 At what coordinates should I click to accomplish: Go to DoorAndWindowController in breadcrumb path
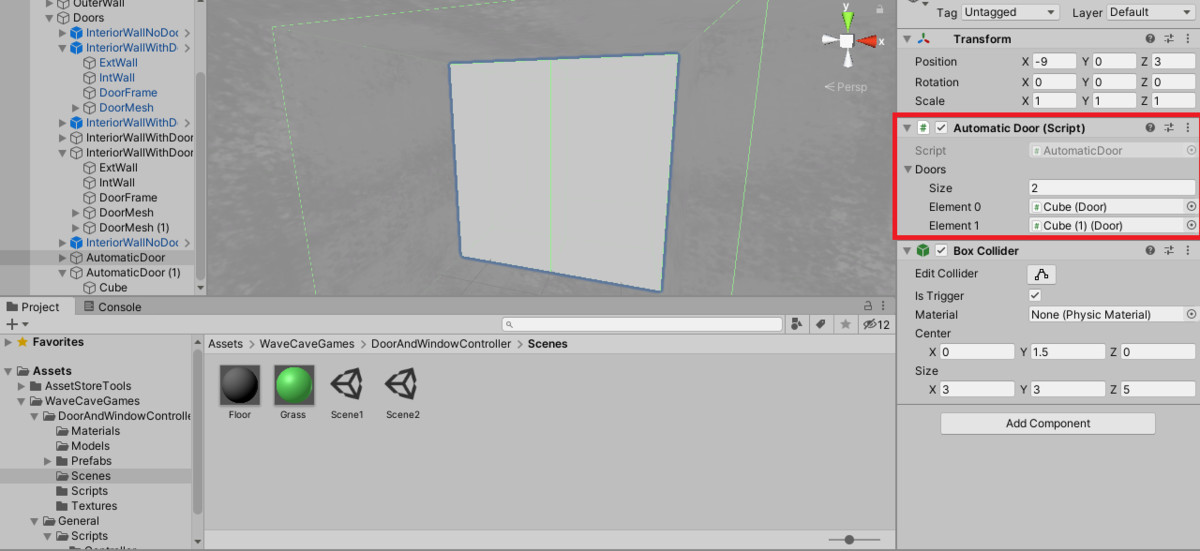pyautogui.click(x=441, y=344)
